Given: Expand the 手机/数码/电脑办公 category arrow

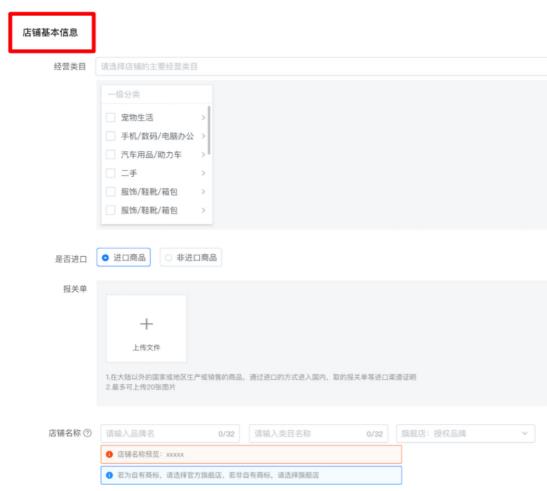Looking at the screenshot, I should (203, 136).
